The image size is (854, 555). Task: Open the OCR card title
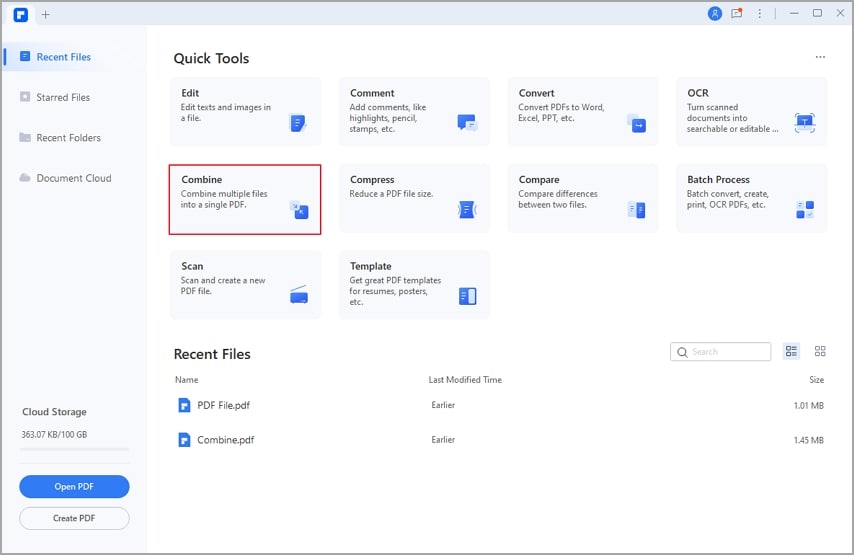coord(698,93)
